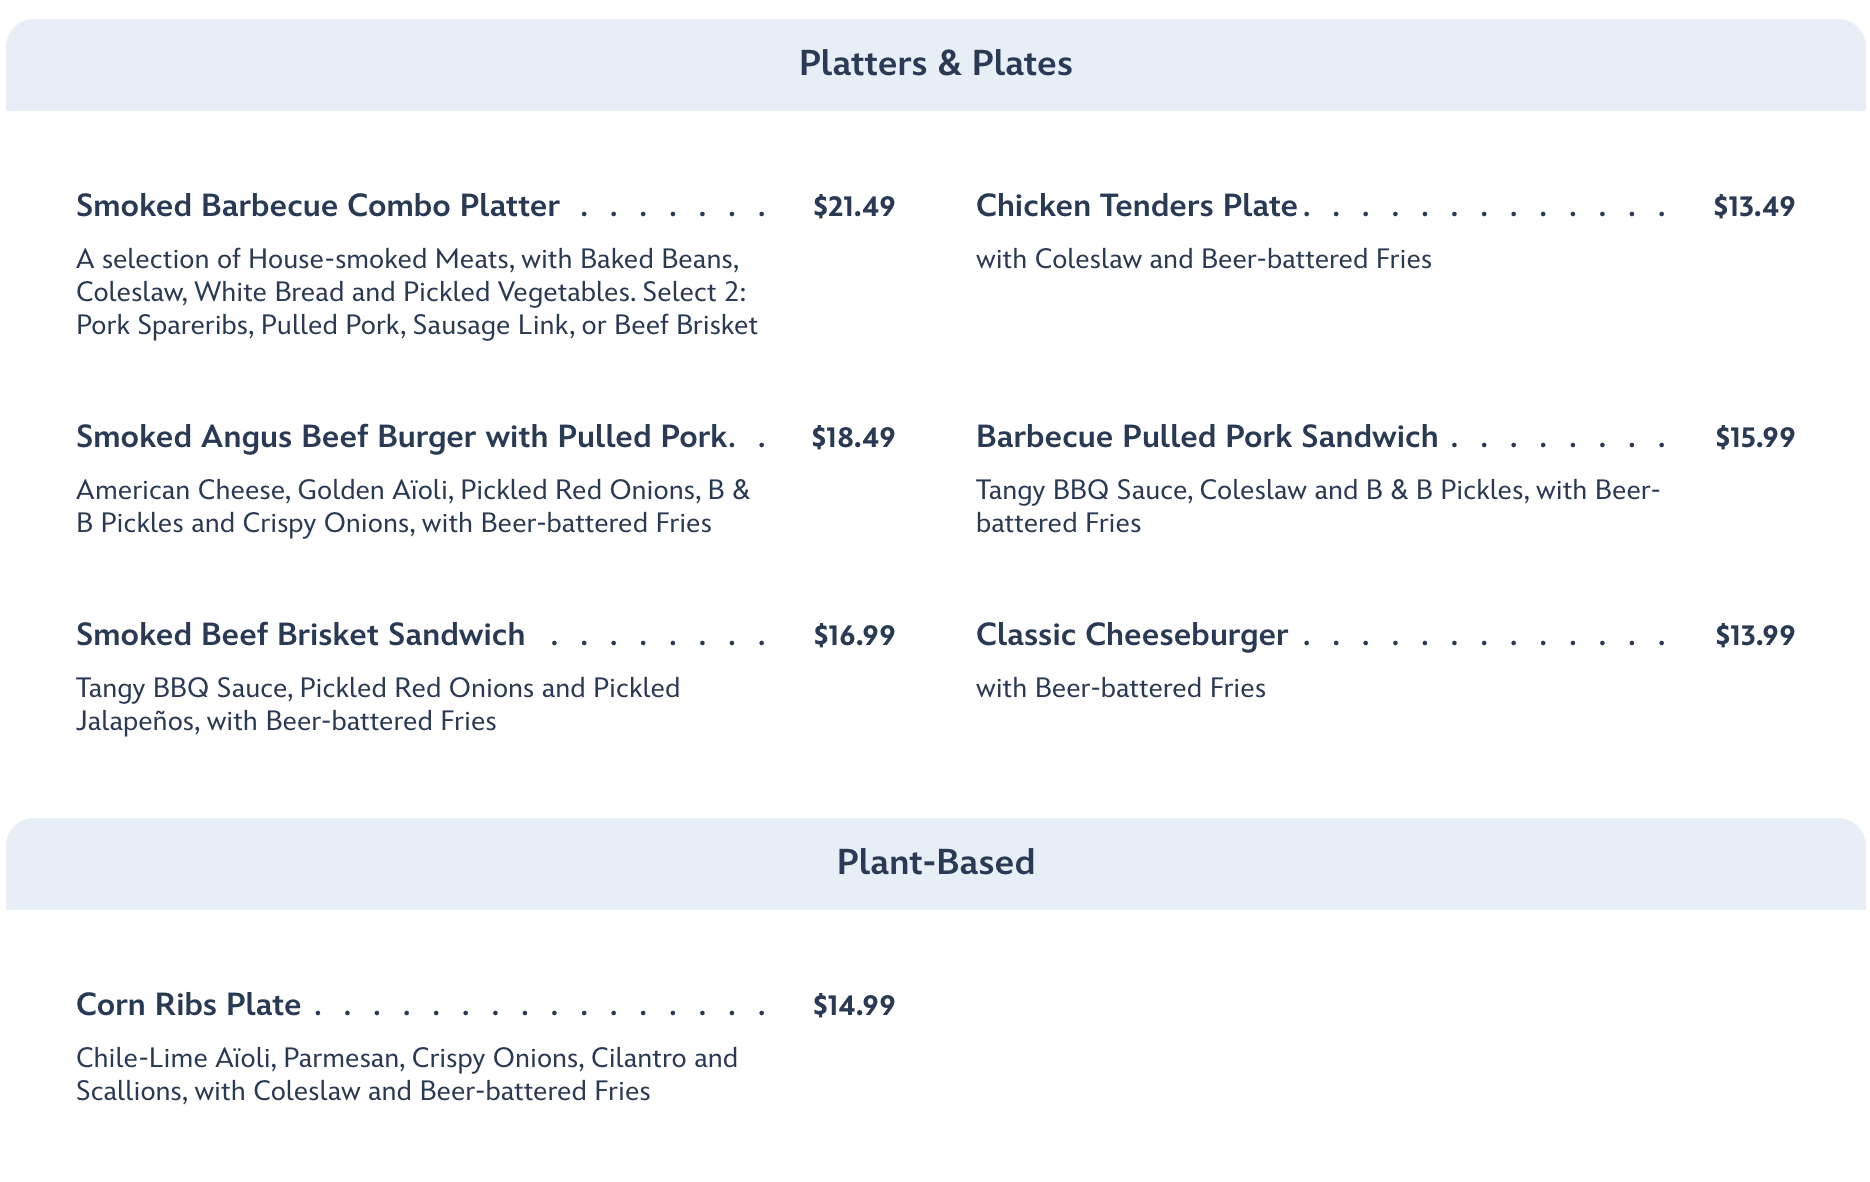Click the $13.49 chicken tenders price
The height and width of the screenshot is (1182, 1870).
pyautogui.click(x=1754, y=207)
